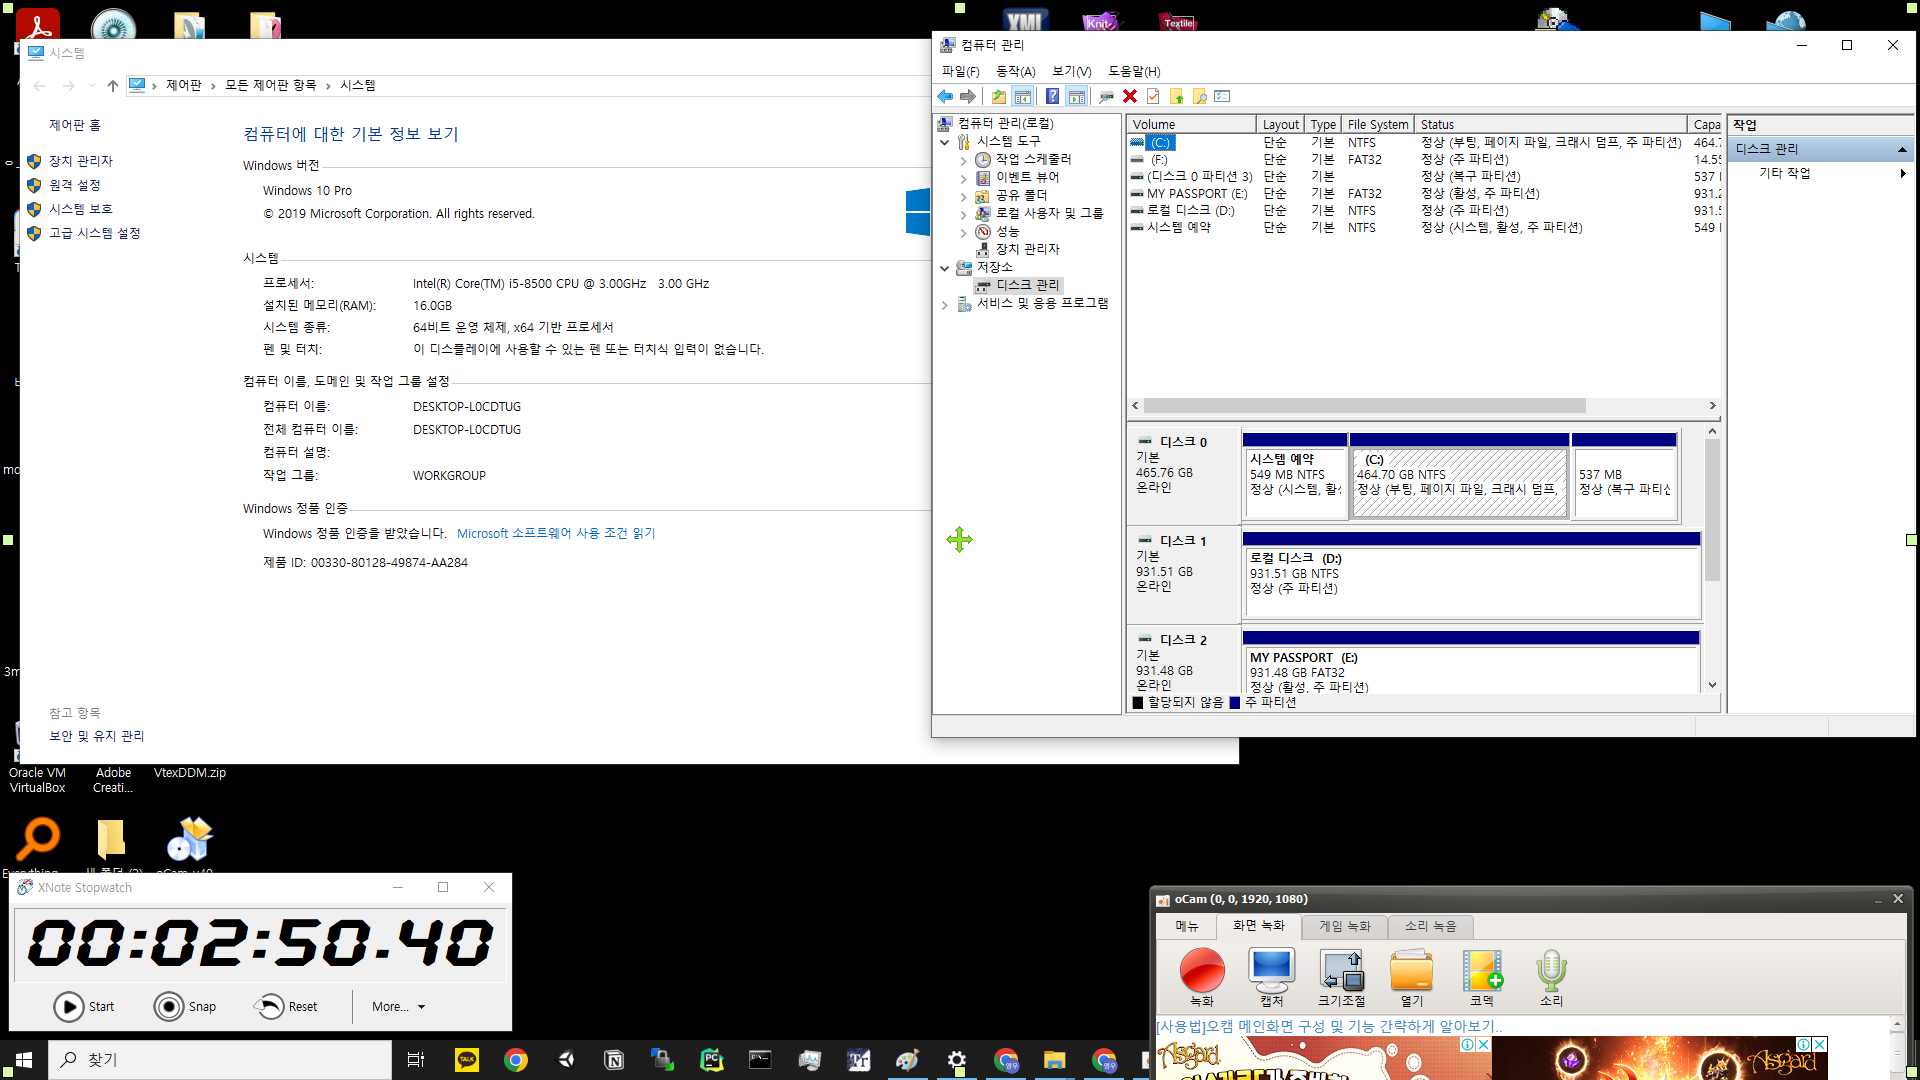Switch to the 게임 녹화 tab in oCam
This screenshot has width=1920, height=1080.
[1344, 926]
